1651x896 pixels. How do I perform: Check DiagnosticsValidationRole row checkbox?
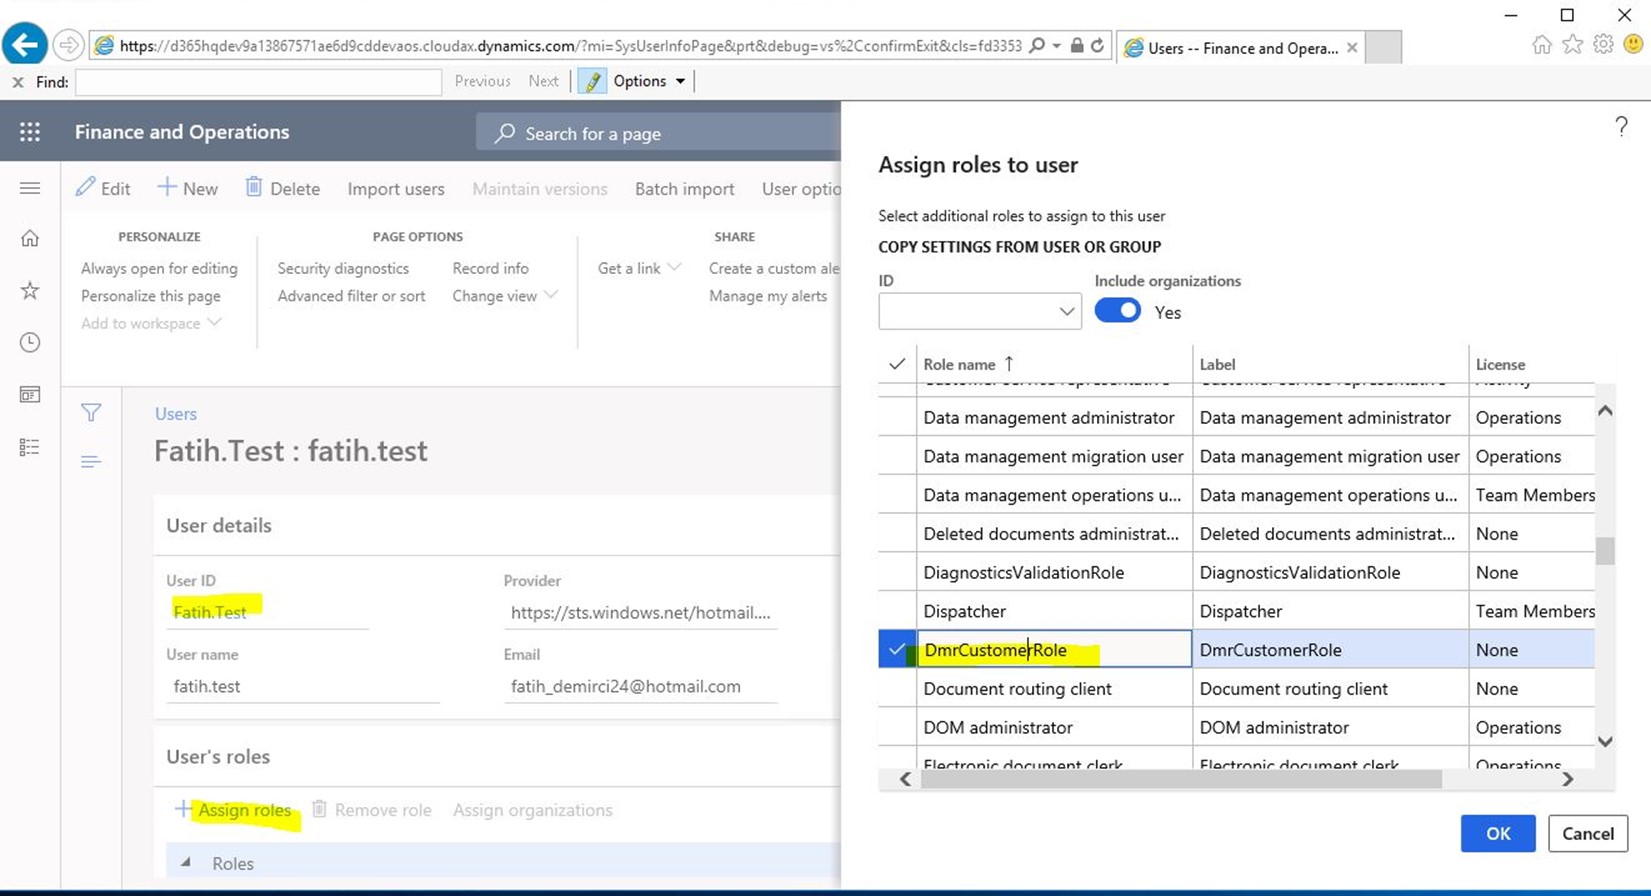tap(897, 572)
